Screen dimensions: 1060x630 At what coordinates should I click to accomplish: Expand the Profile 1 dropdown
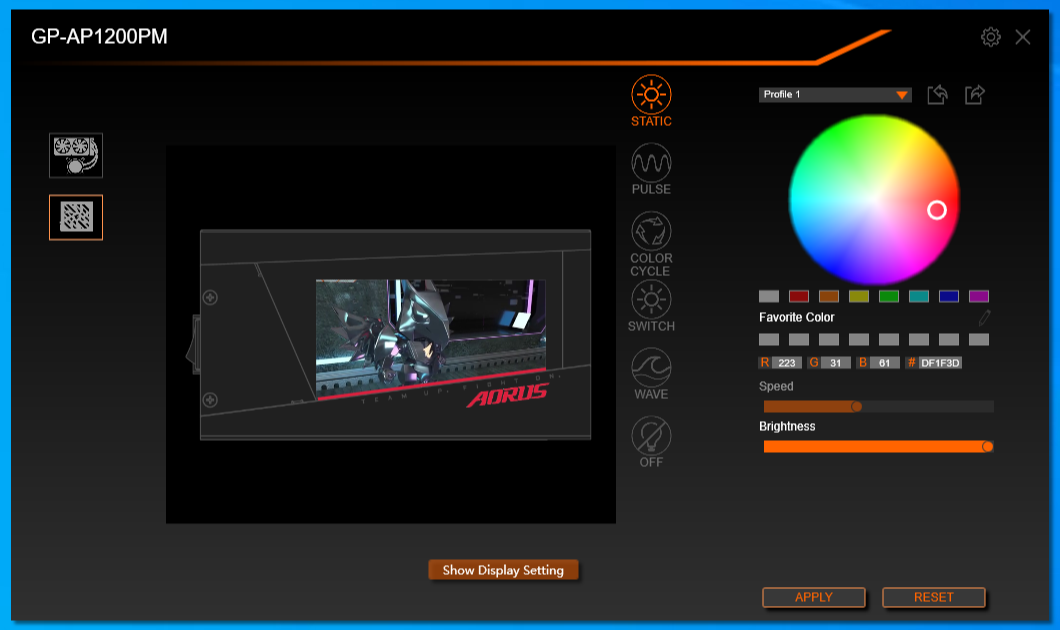tap(835, 95)
